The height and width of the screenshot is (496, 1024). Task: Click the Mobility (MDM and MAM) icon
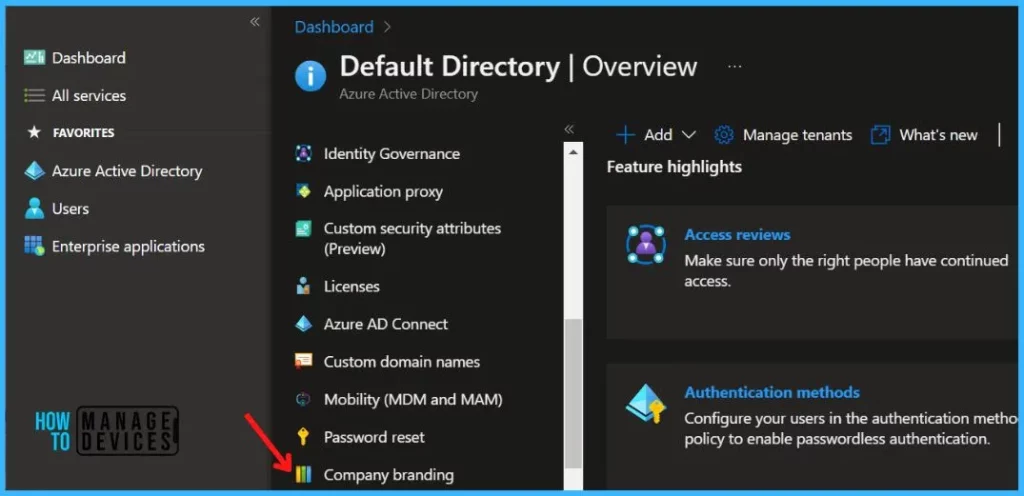point(303,399)
